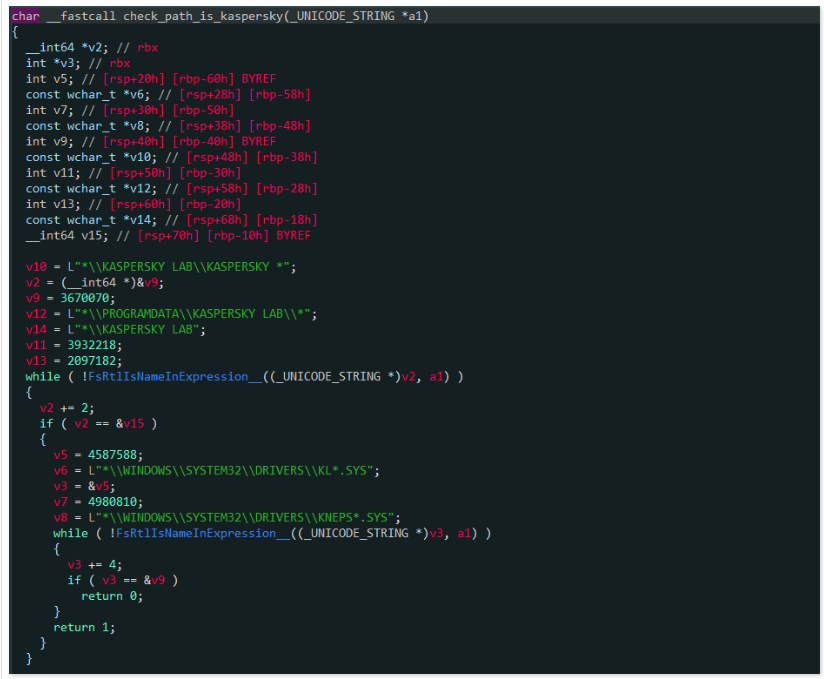Click the numeric value 3670070

pos(87,298)
